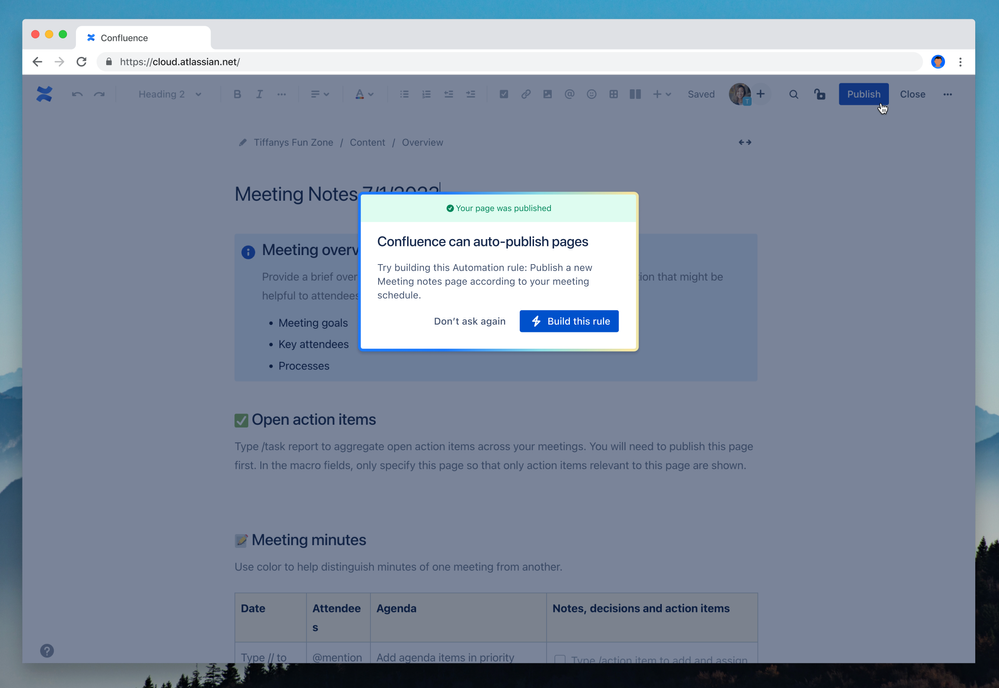Click the browser reload button
The height and width of the screenshot is (688, 999).
(x=82, y=62)
